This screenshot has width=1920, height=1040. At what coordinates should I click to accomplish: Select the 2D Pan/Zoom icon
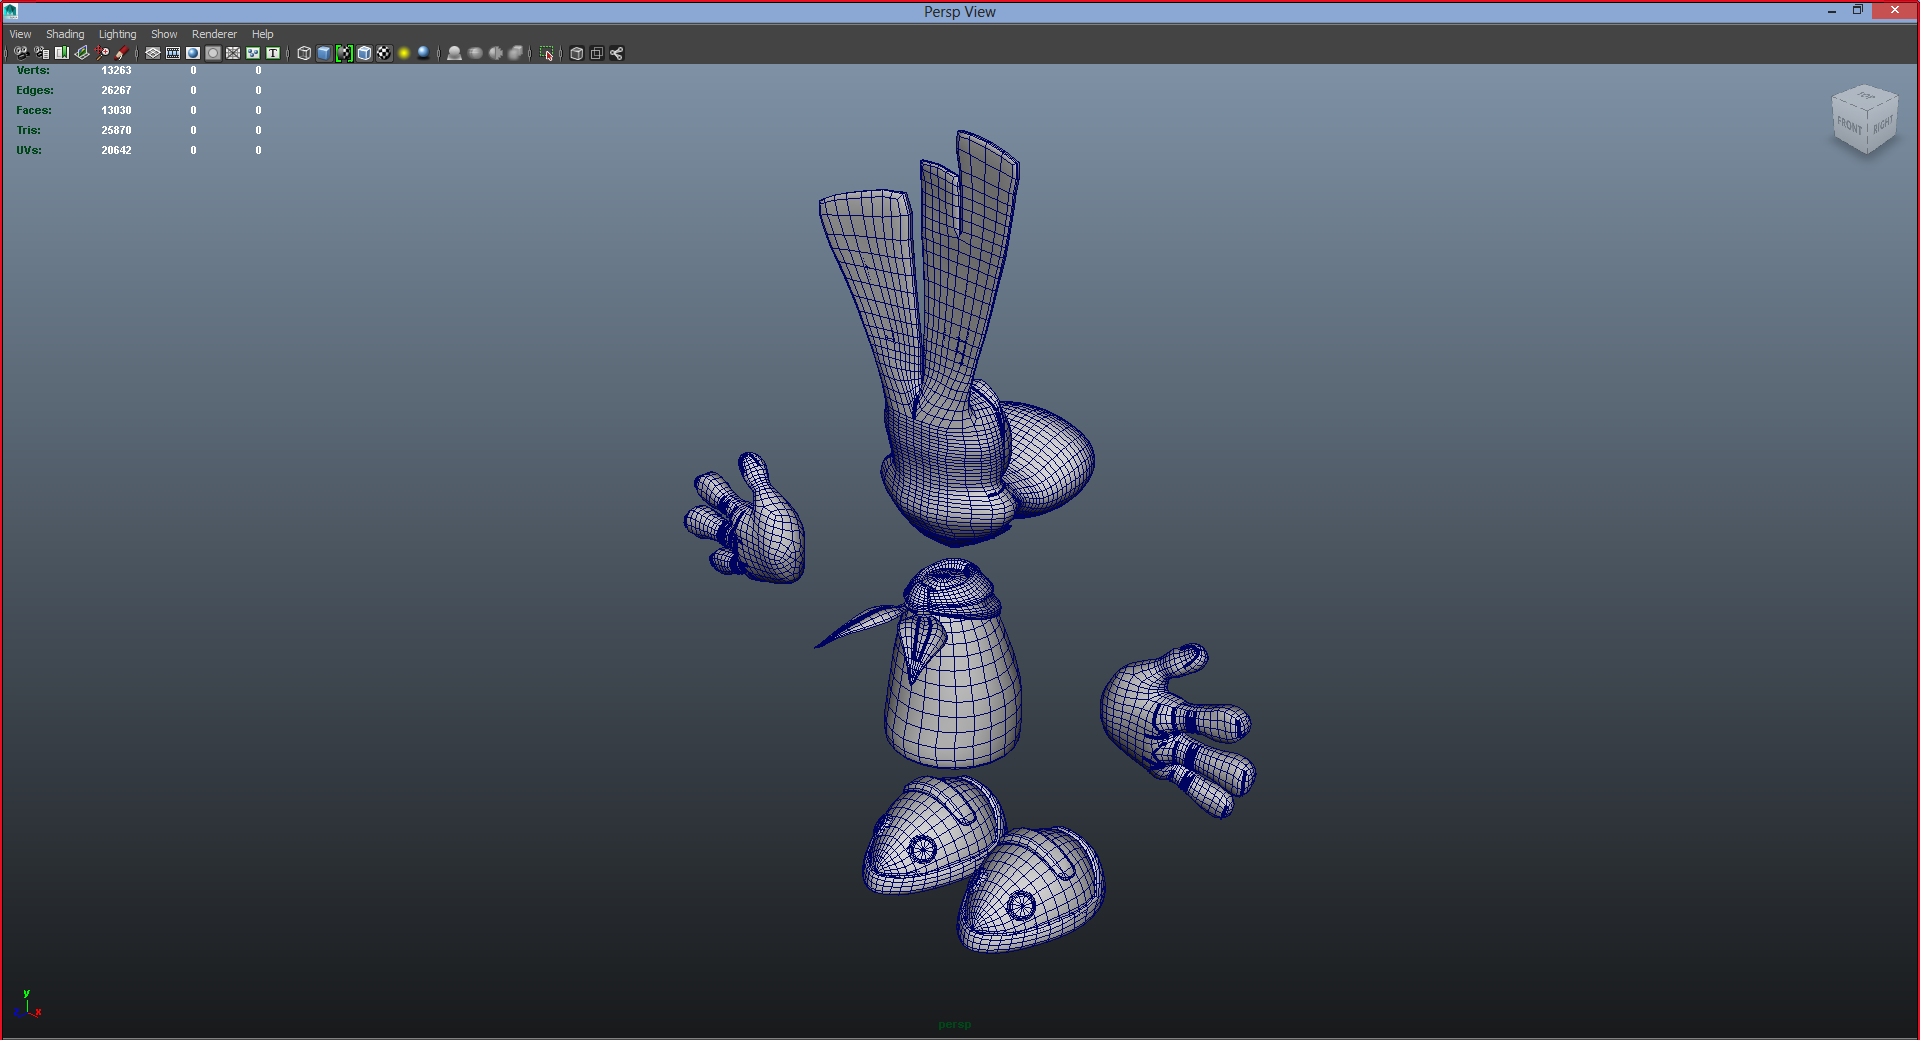(x=103, y=53)
